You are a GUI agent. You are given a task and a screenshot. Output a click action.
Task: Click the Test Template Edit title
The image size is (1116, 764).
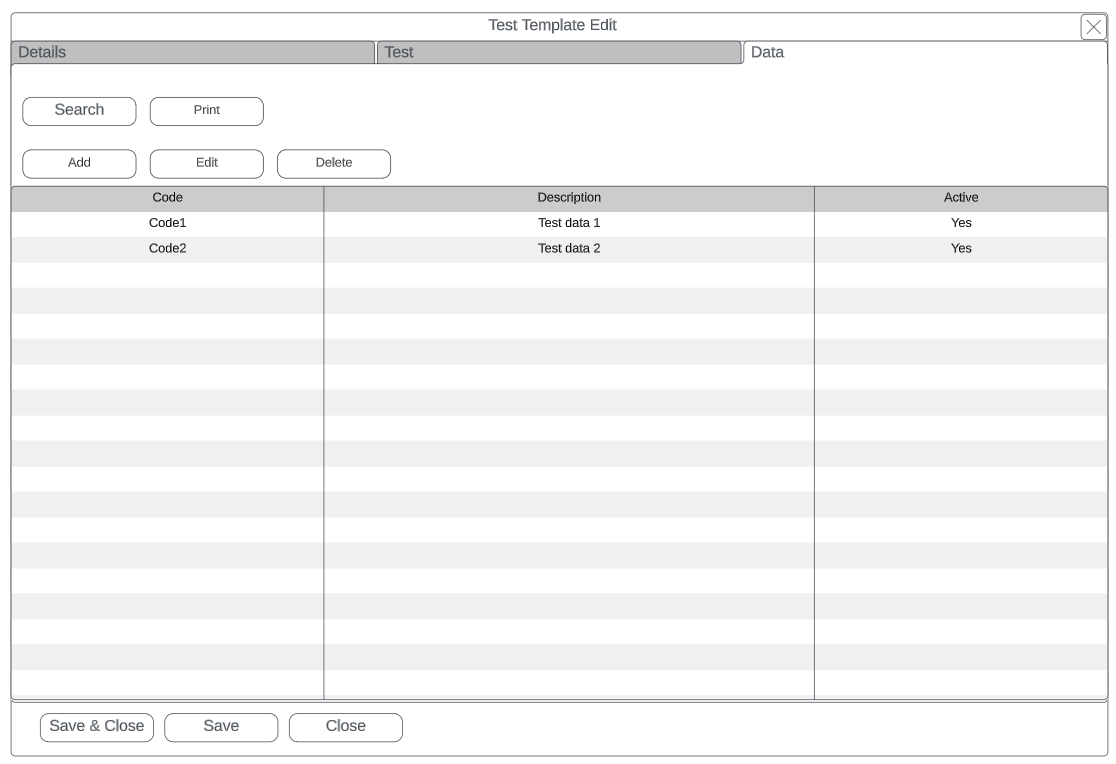pos(552,25)
